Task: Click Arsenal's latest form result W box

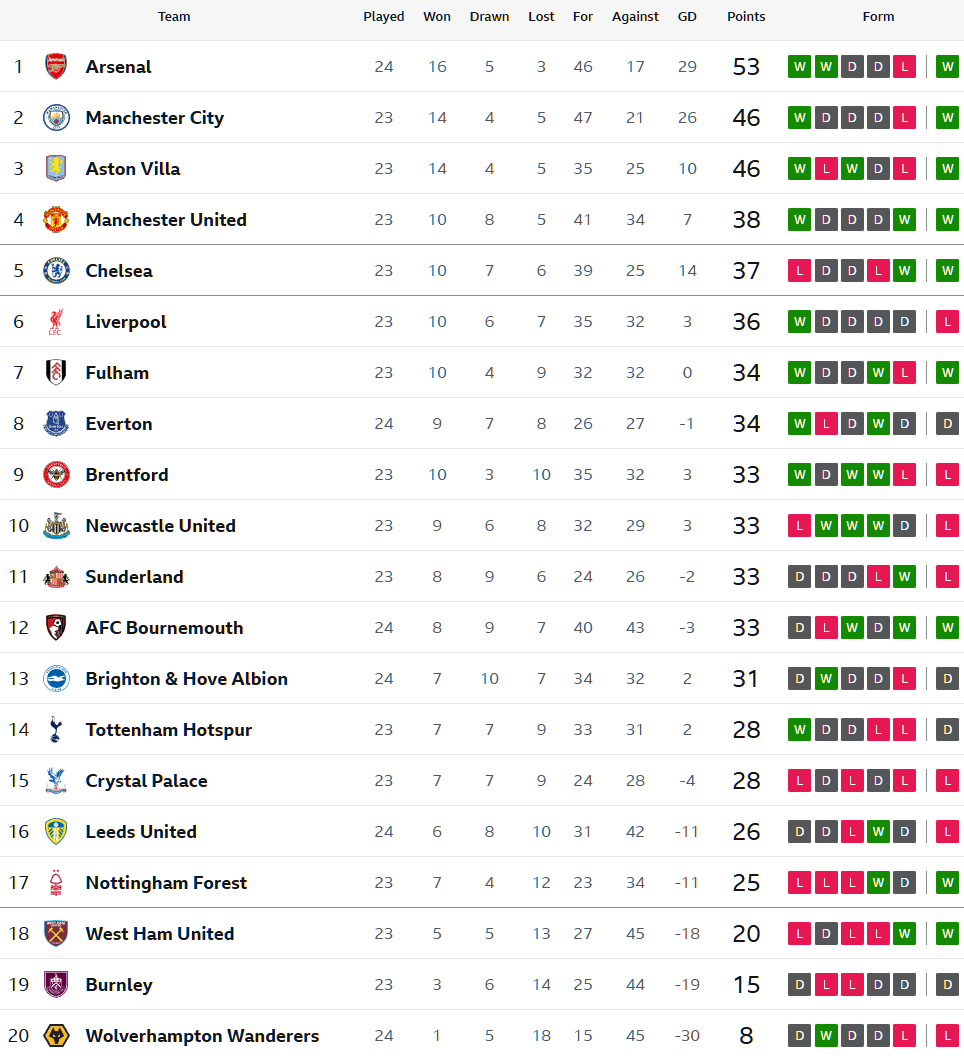Action: (947, 67)
